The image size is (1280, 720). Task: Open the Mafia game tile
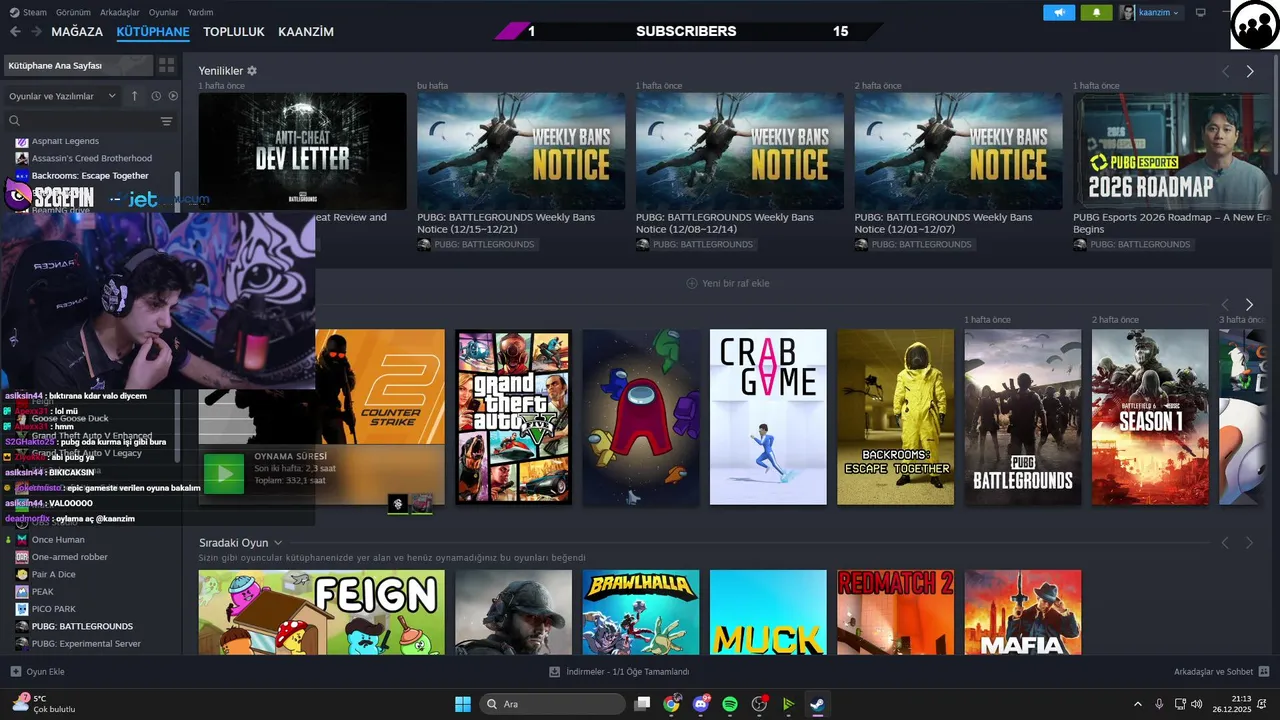pyautogui.click(x=1023, y=612)
